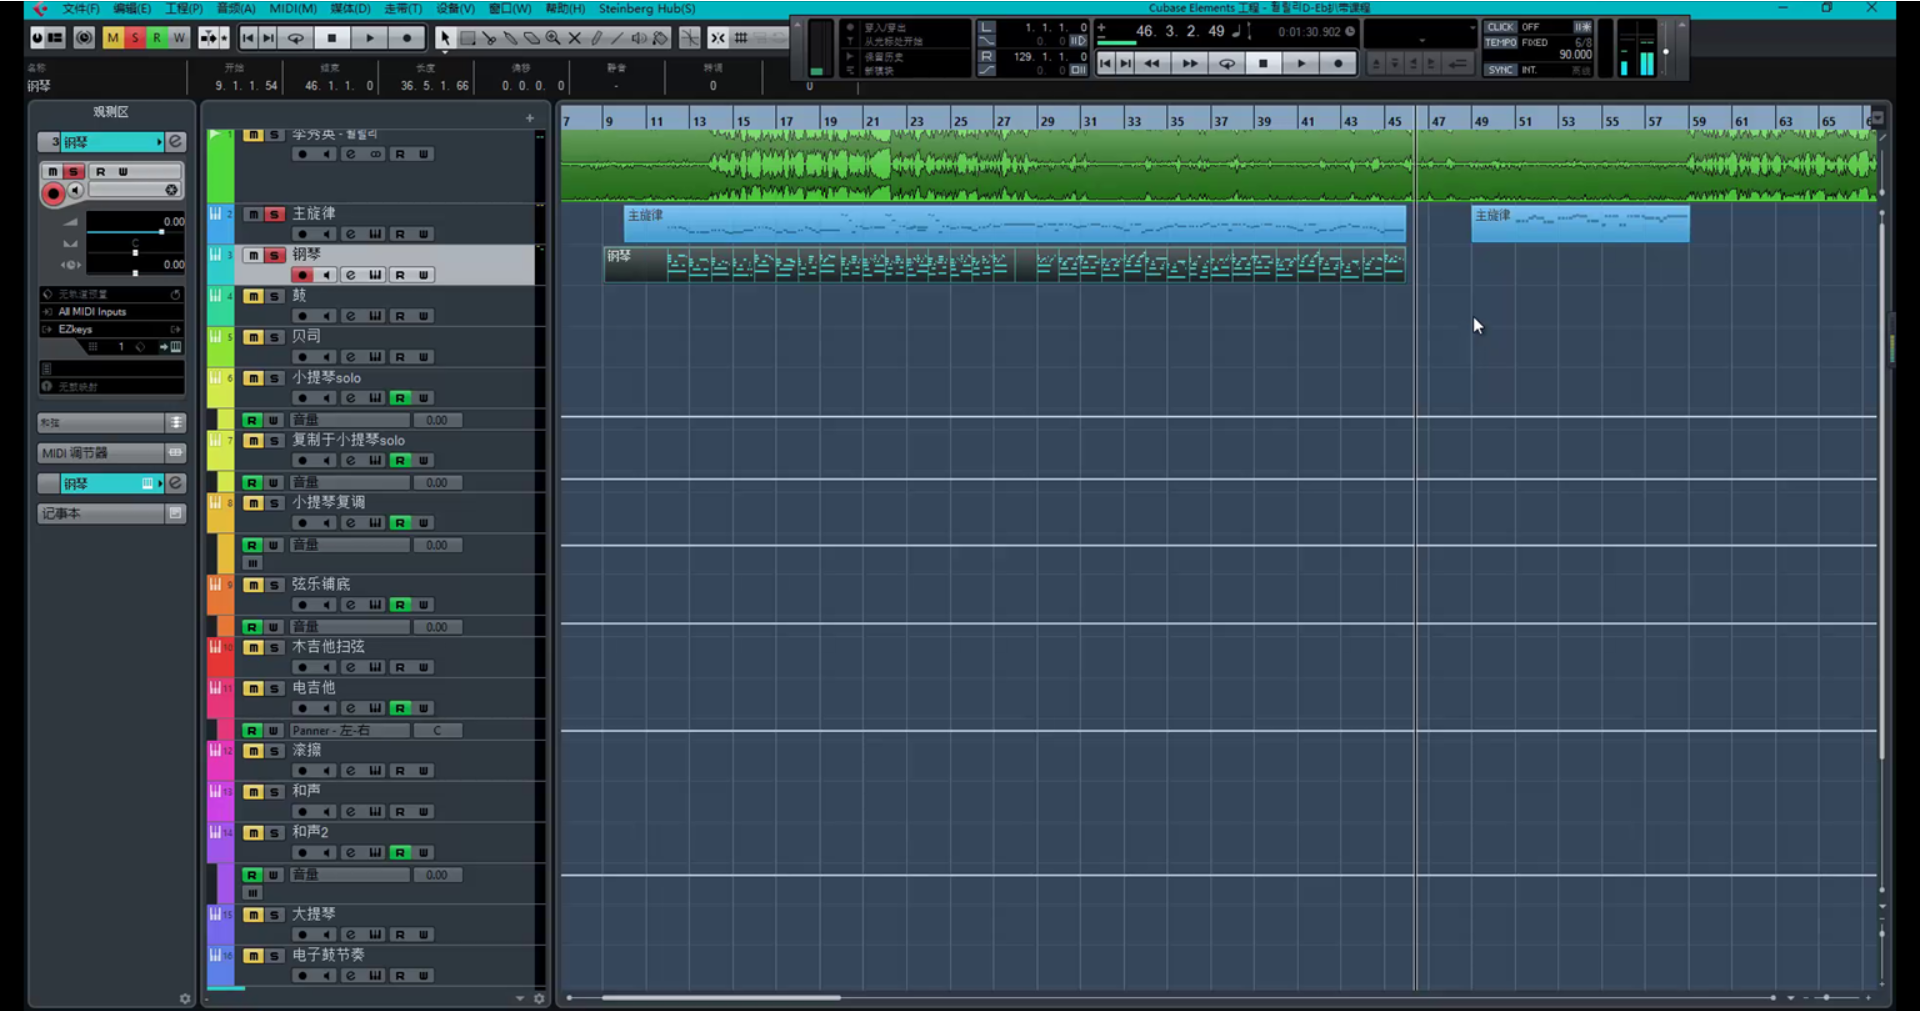1920x1011 pixels.
Task: Toggle the CLICK metronome button
Action: [x=1500, y=27]
